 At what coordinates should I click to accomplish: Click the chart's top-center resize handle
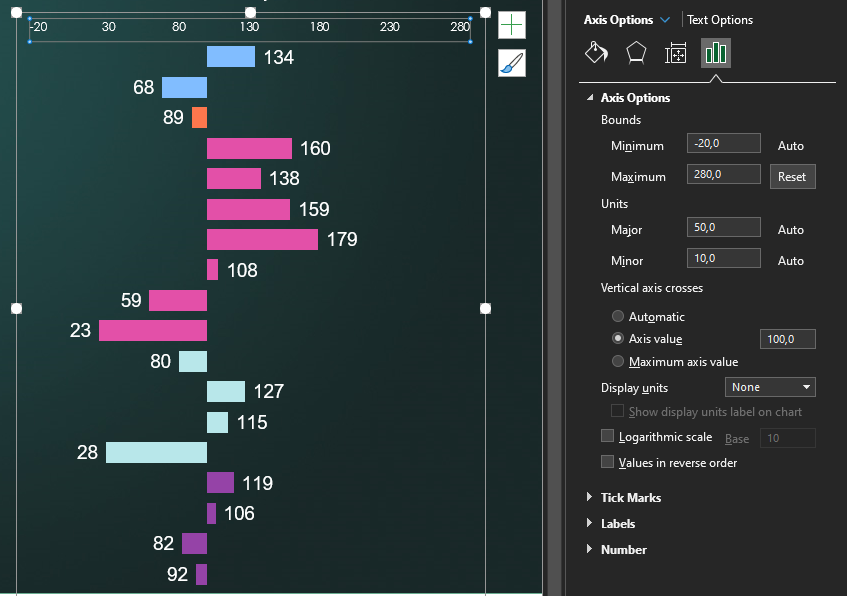click(x=250, y=12)
